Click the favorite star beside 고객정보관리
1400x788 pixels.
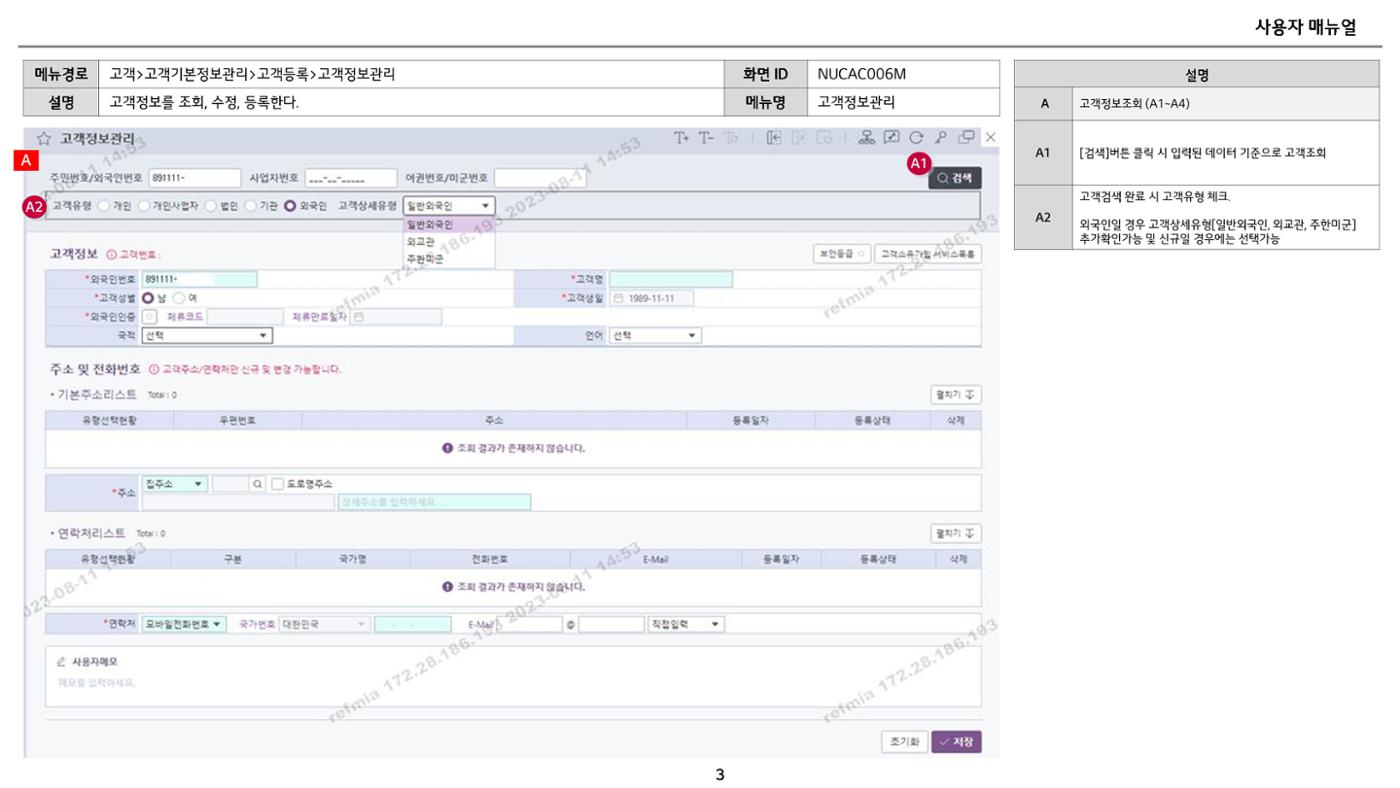pos(43,139)
